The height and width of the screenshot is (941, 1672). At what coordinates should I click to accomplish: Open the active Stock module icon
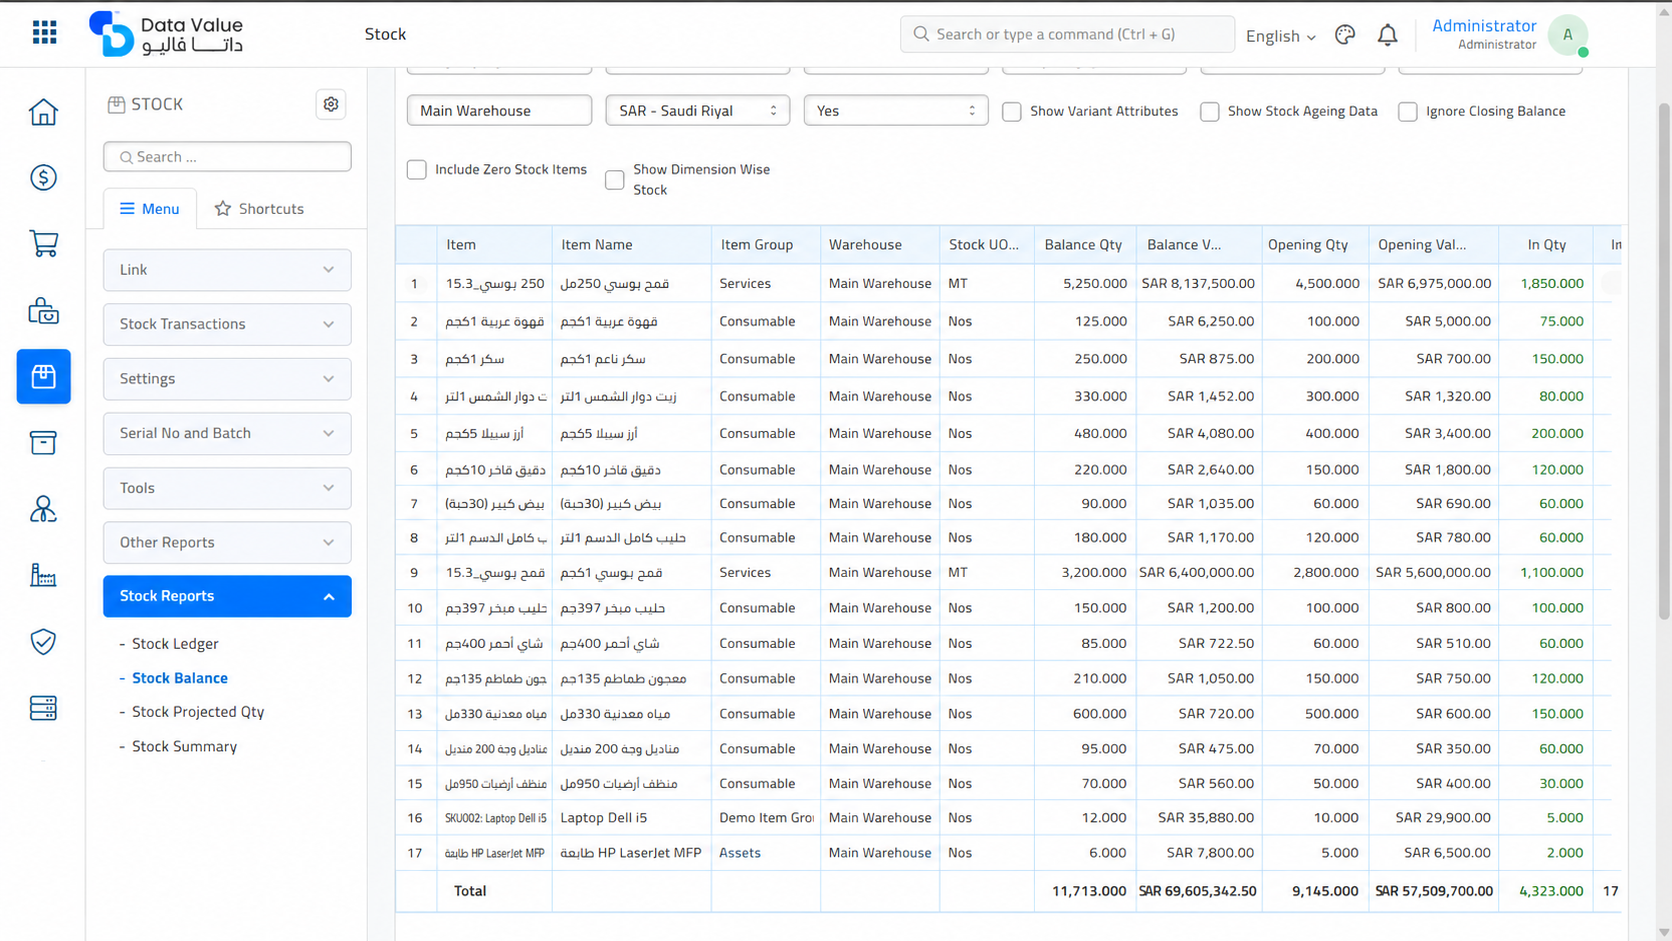point(43,376)
